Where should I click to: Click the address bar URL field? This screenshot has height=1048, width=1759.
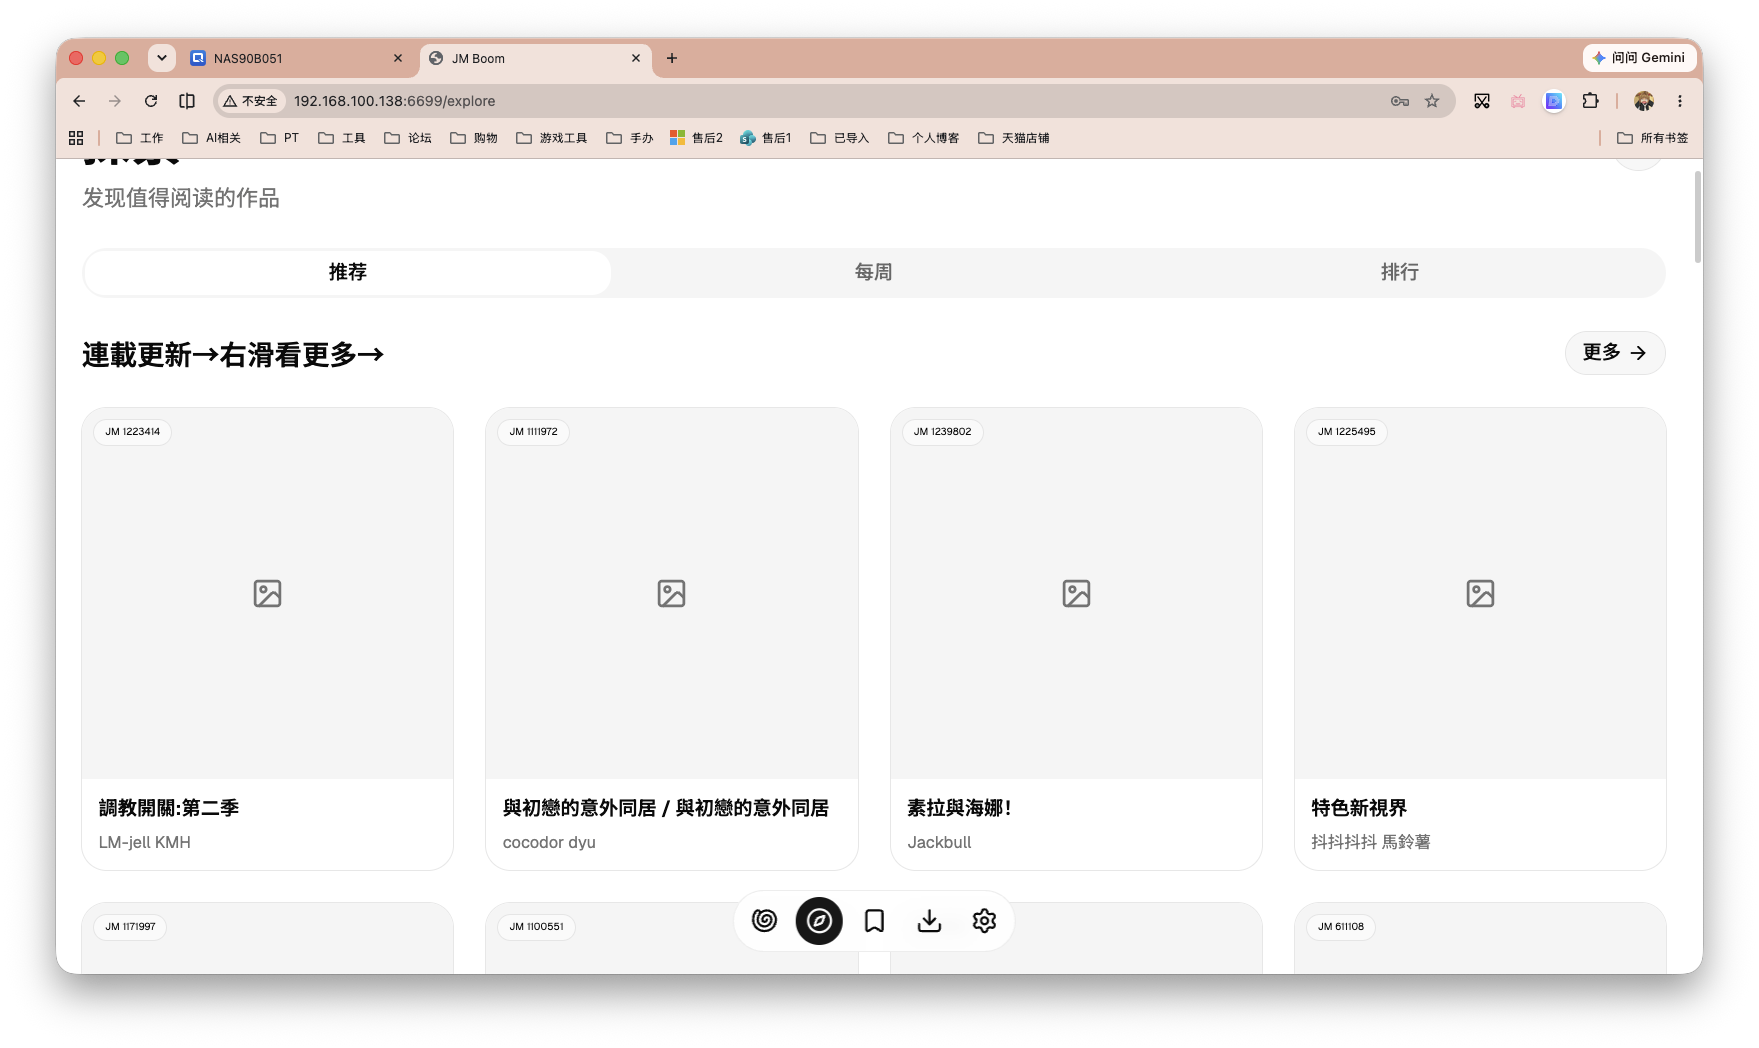pos(835,101)
